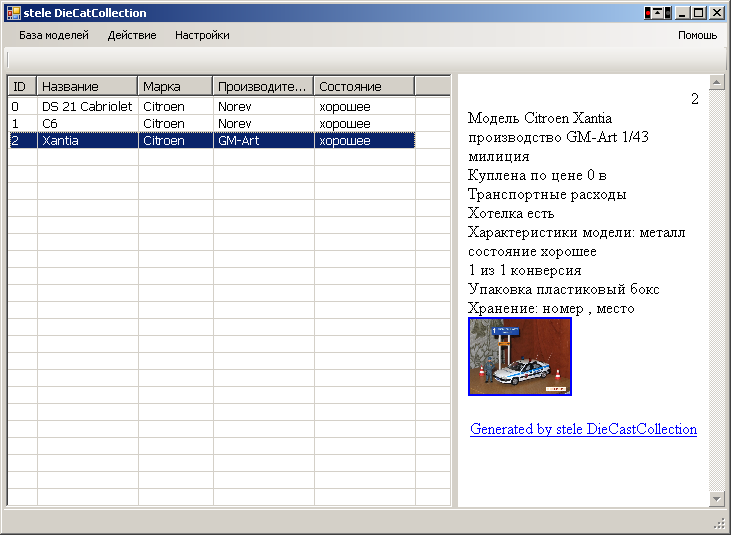Click ID cell 1 in the table
Image resolution: width=731 pixels, height=535 pixels.
(23, 123)
